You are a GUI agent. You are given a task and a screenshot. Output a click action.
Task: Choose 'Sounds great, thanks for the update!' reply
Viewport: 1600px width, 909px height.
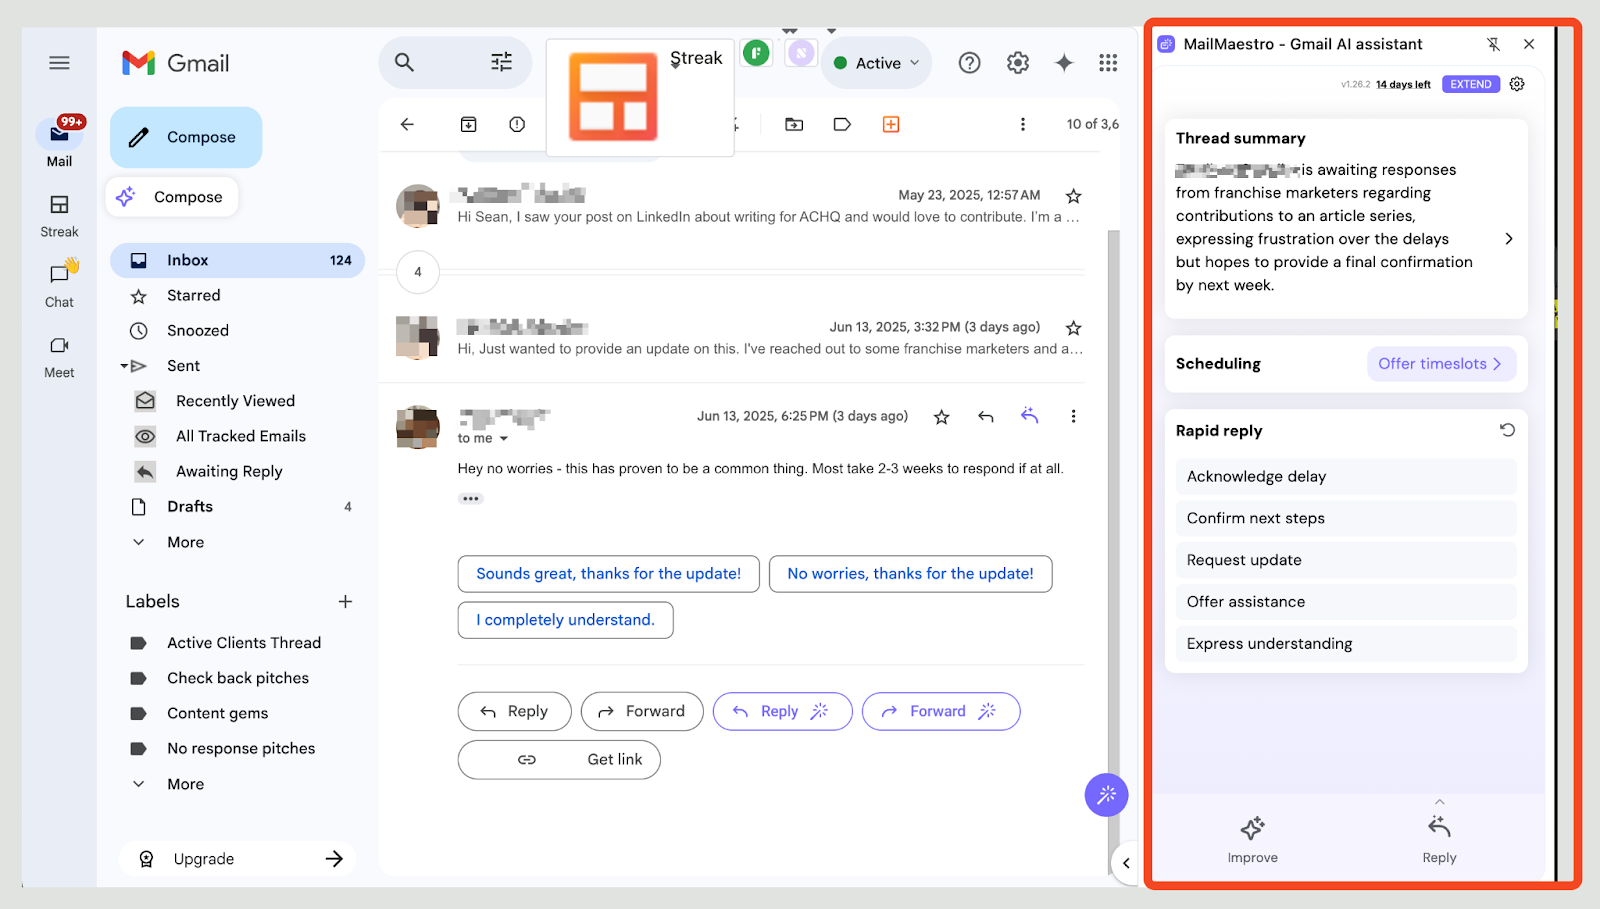pyautogui.click(x=608, y=574)
